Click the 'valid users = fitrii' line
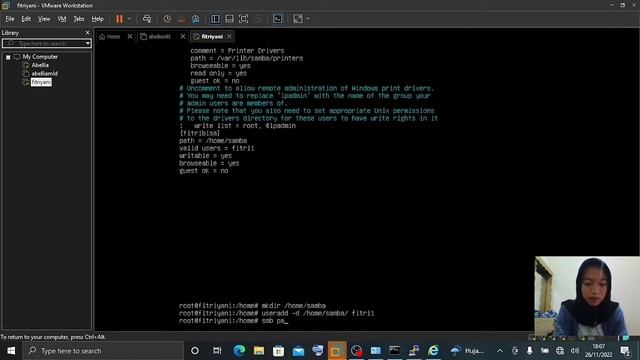The height and width of the screenshot is (360, 640). 217,148
